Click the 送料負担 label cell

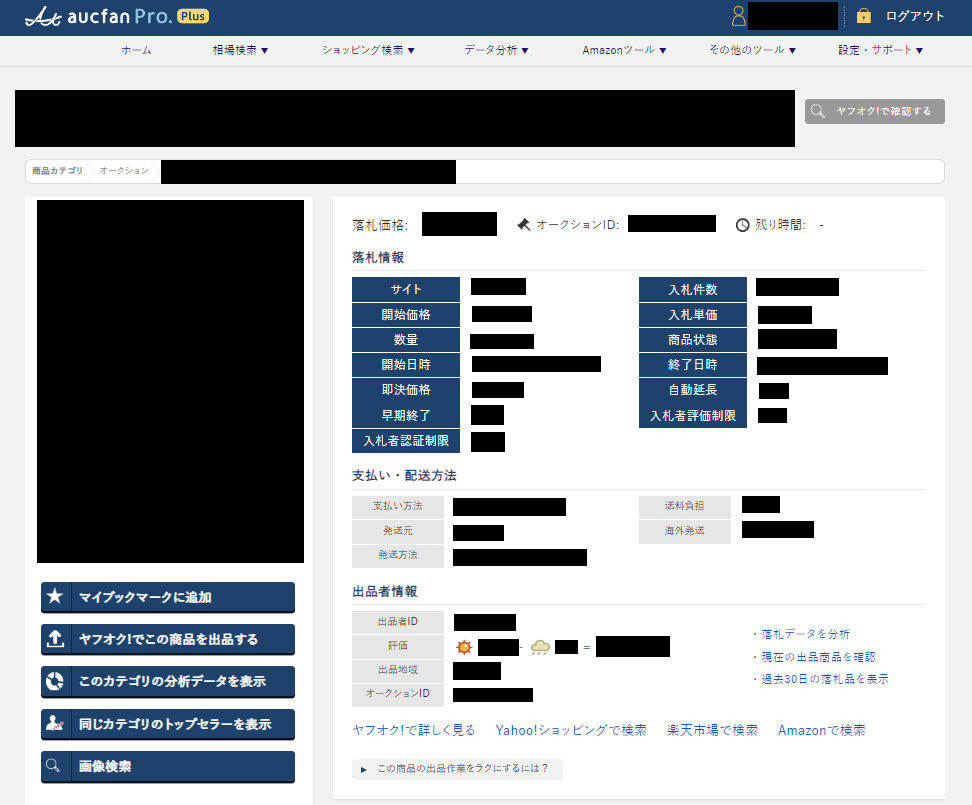(684, 506)
